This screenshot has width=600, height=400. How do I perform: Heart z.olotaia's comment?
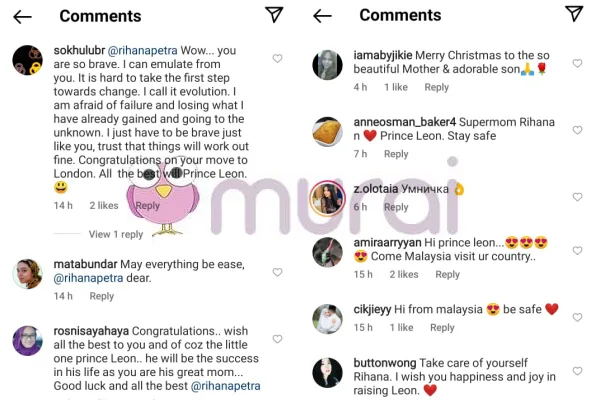point(577,189)
